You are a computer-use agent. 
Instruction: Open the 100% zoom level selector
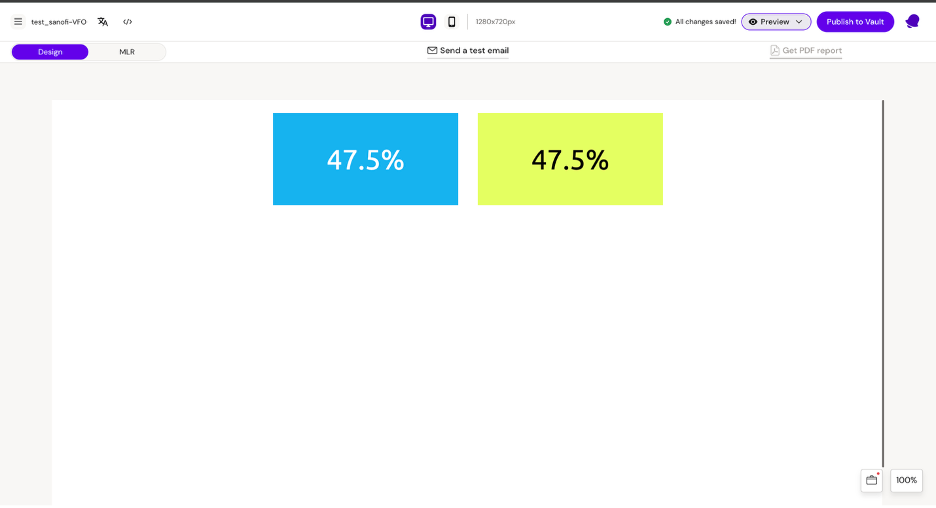(906, 480)
